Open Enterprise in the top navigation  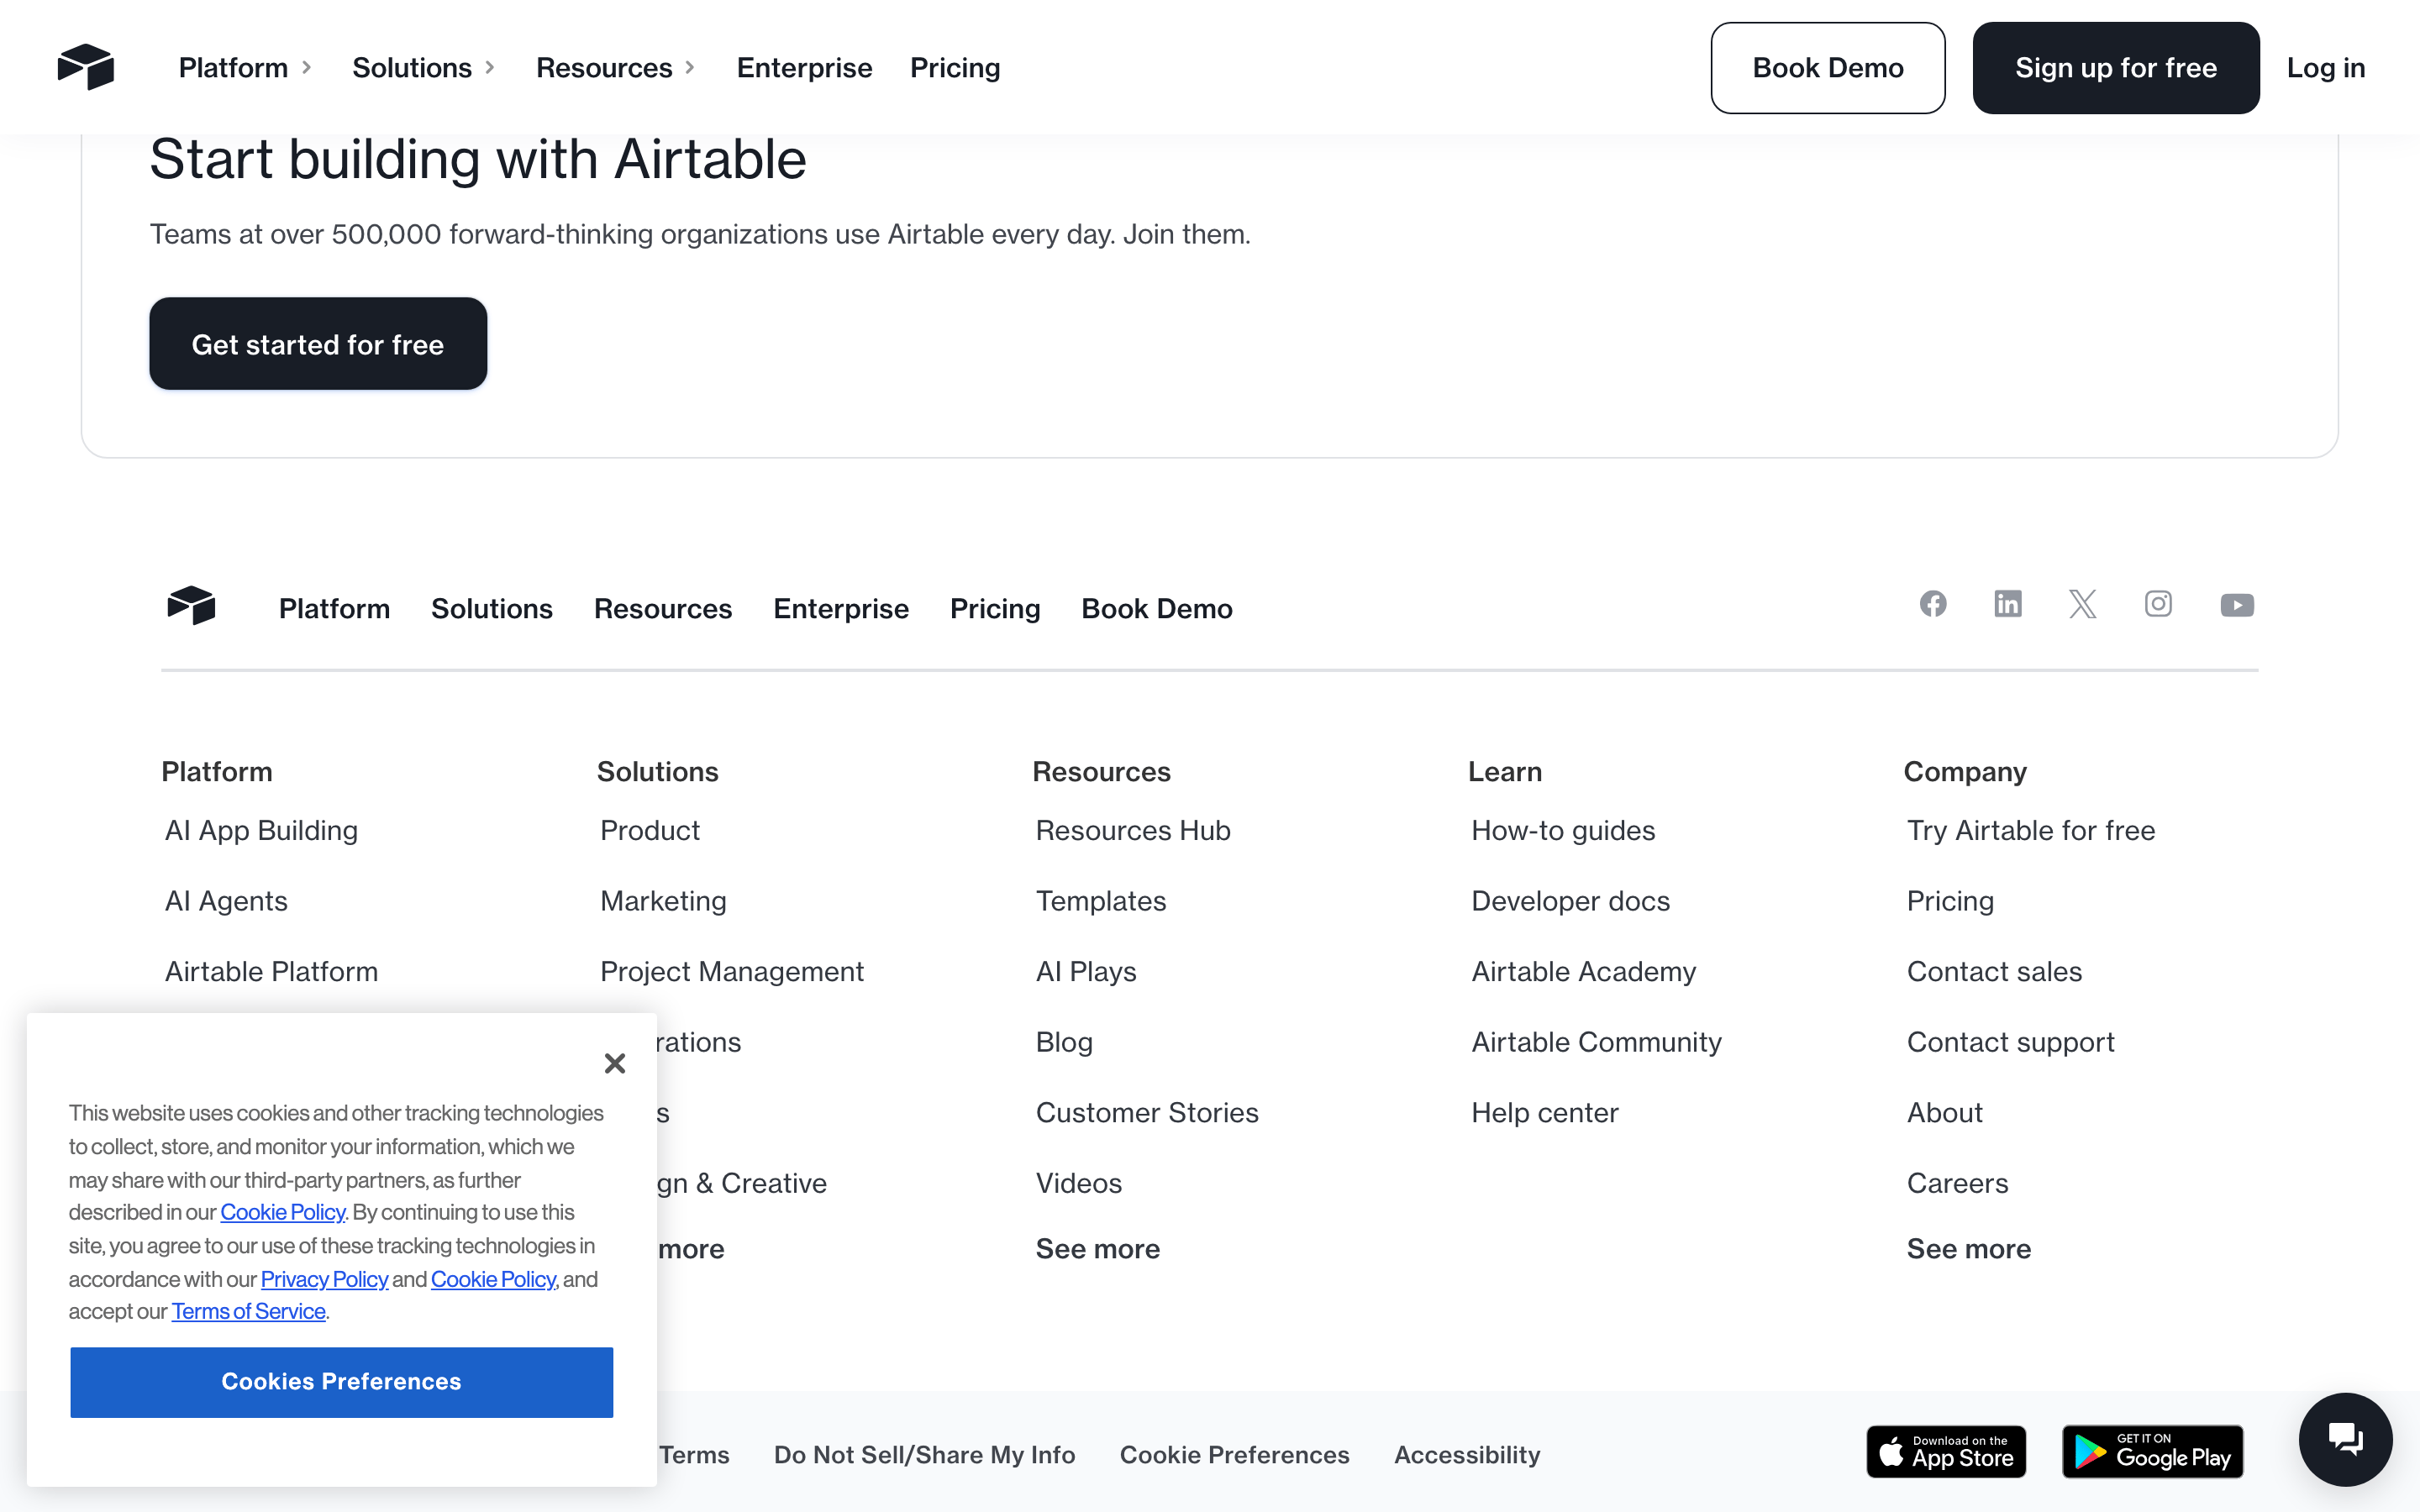click(804, 68)
